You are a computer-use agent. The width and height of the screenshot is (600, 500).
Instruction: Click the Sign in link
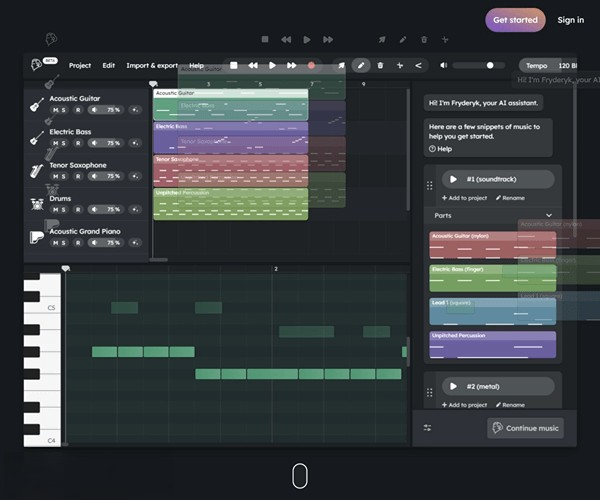571,20
